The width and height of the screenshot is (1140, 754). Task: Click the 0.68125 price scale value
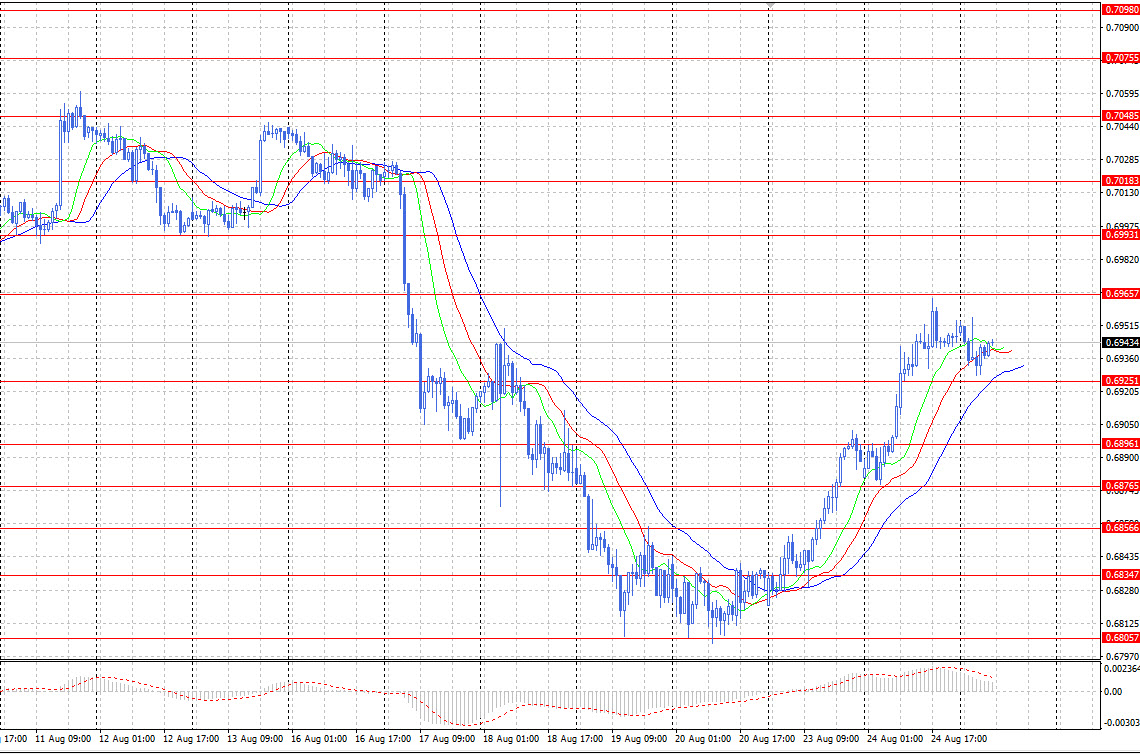click(1122, 624)
